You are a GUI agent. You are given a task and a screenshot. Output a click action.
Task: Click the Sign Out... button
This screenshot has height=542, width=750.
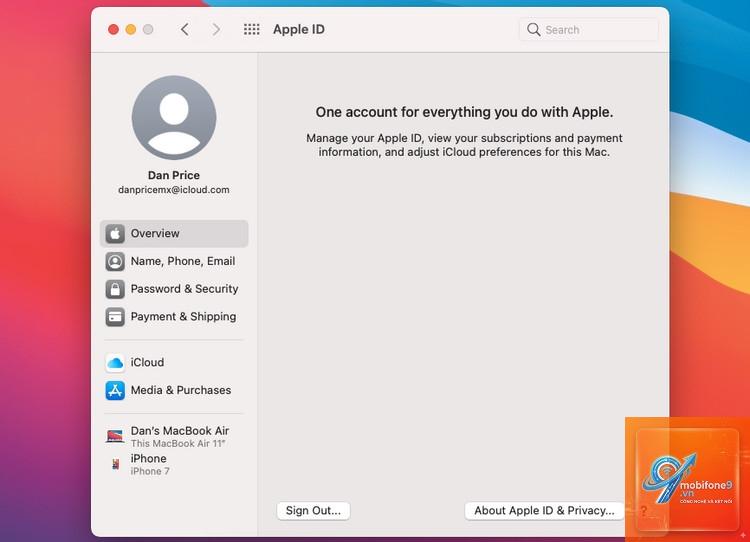(x=313, y=510)
